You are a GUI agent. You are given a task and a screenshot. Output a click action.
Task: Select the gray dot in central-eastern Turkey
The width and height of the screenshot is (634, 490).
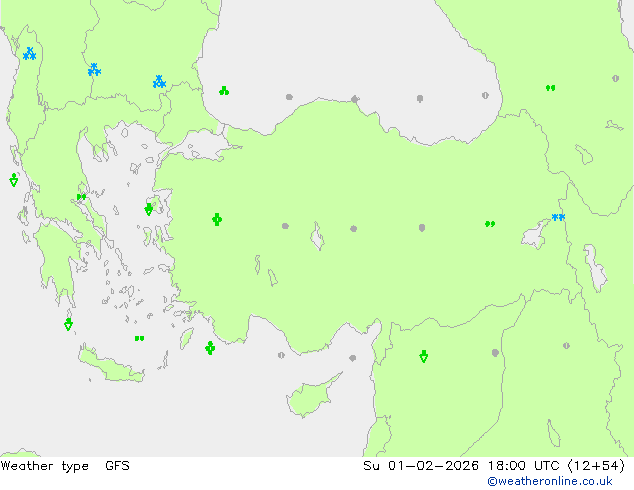tap(422, 228)
